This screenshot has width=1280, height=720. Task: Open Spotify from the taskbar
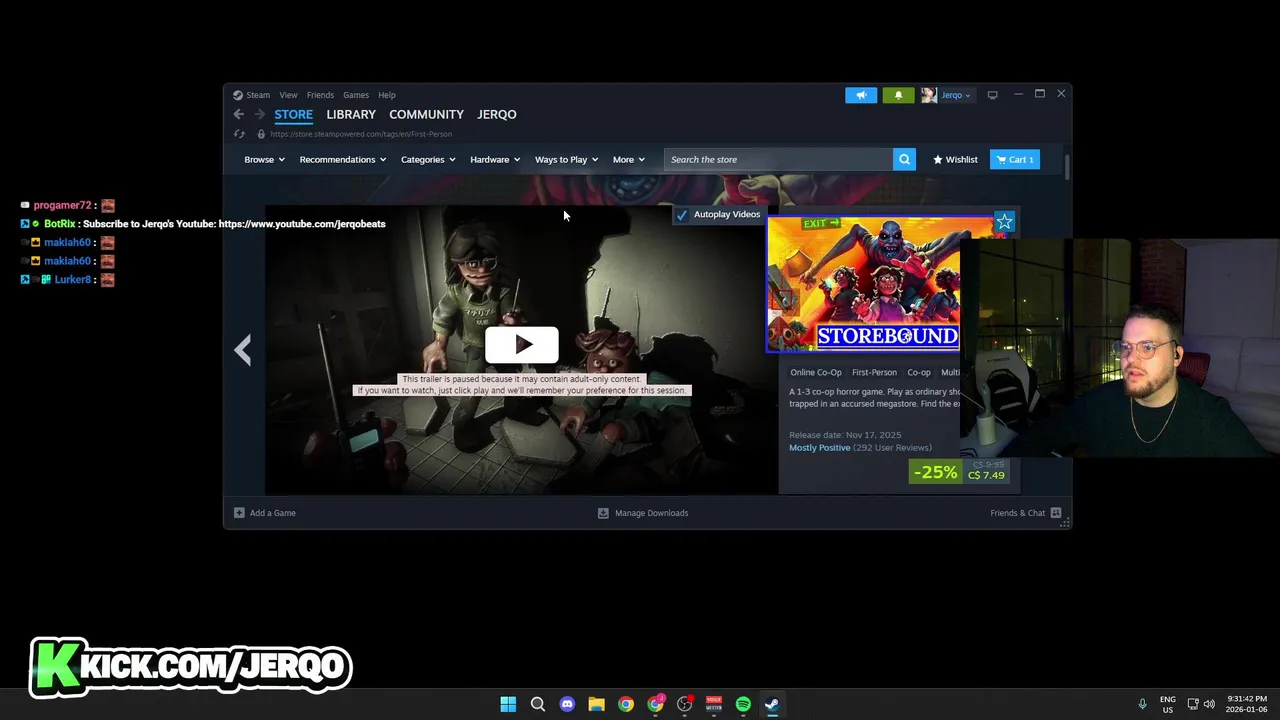click(743, 704)
